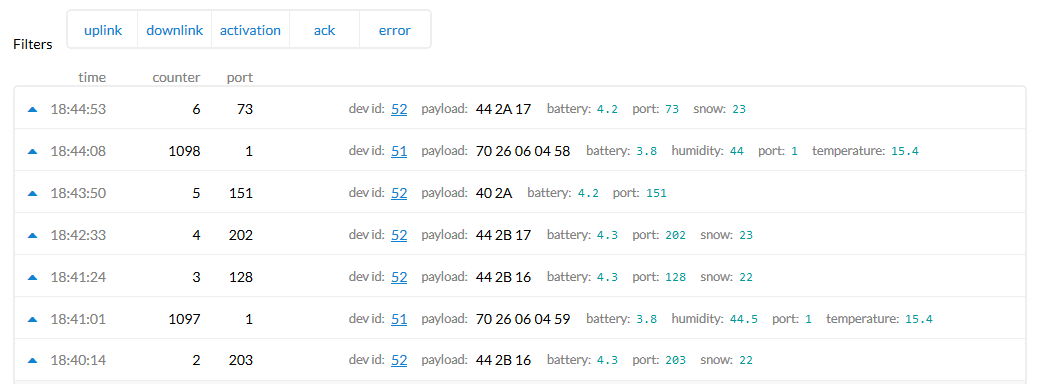Click the up-arrow icon next to 18:40:14
This screenshot has width=1040, height=384.
[x=32, y=361]
